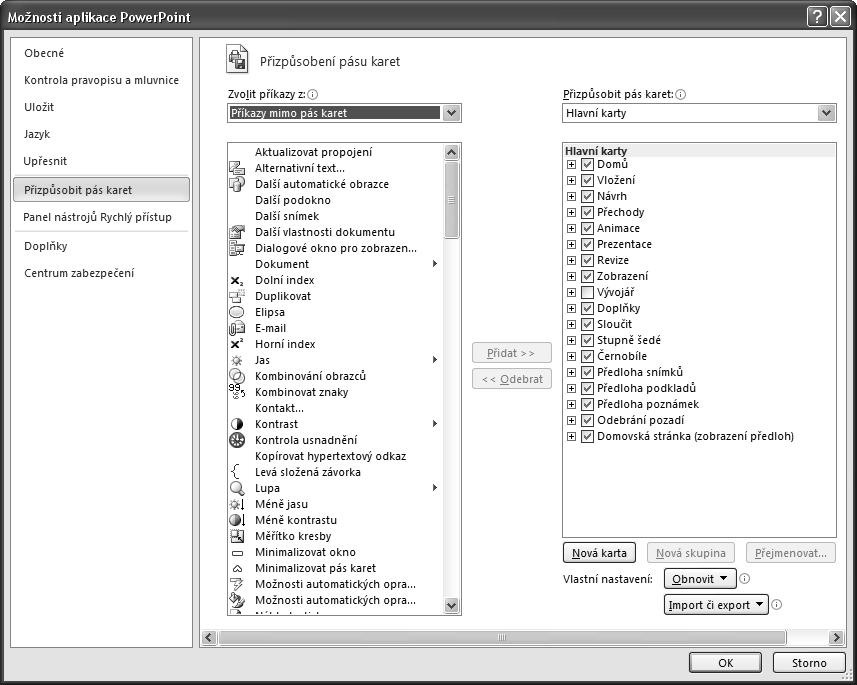Open the Obnovit dropdown button

pos(700,578)
